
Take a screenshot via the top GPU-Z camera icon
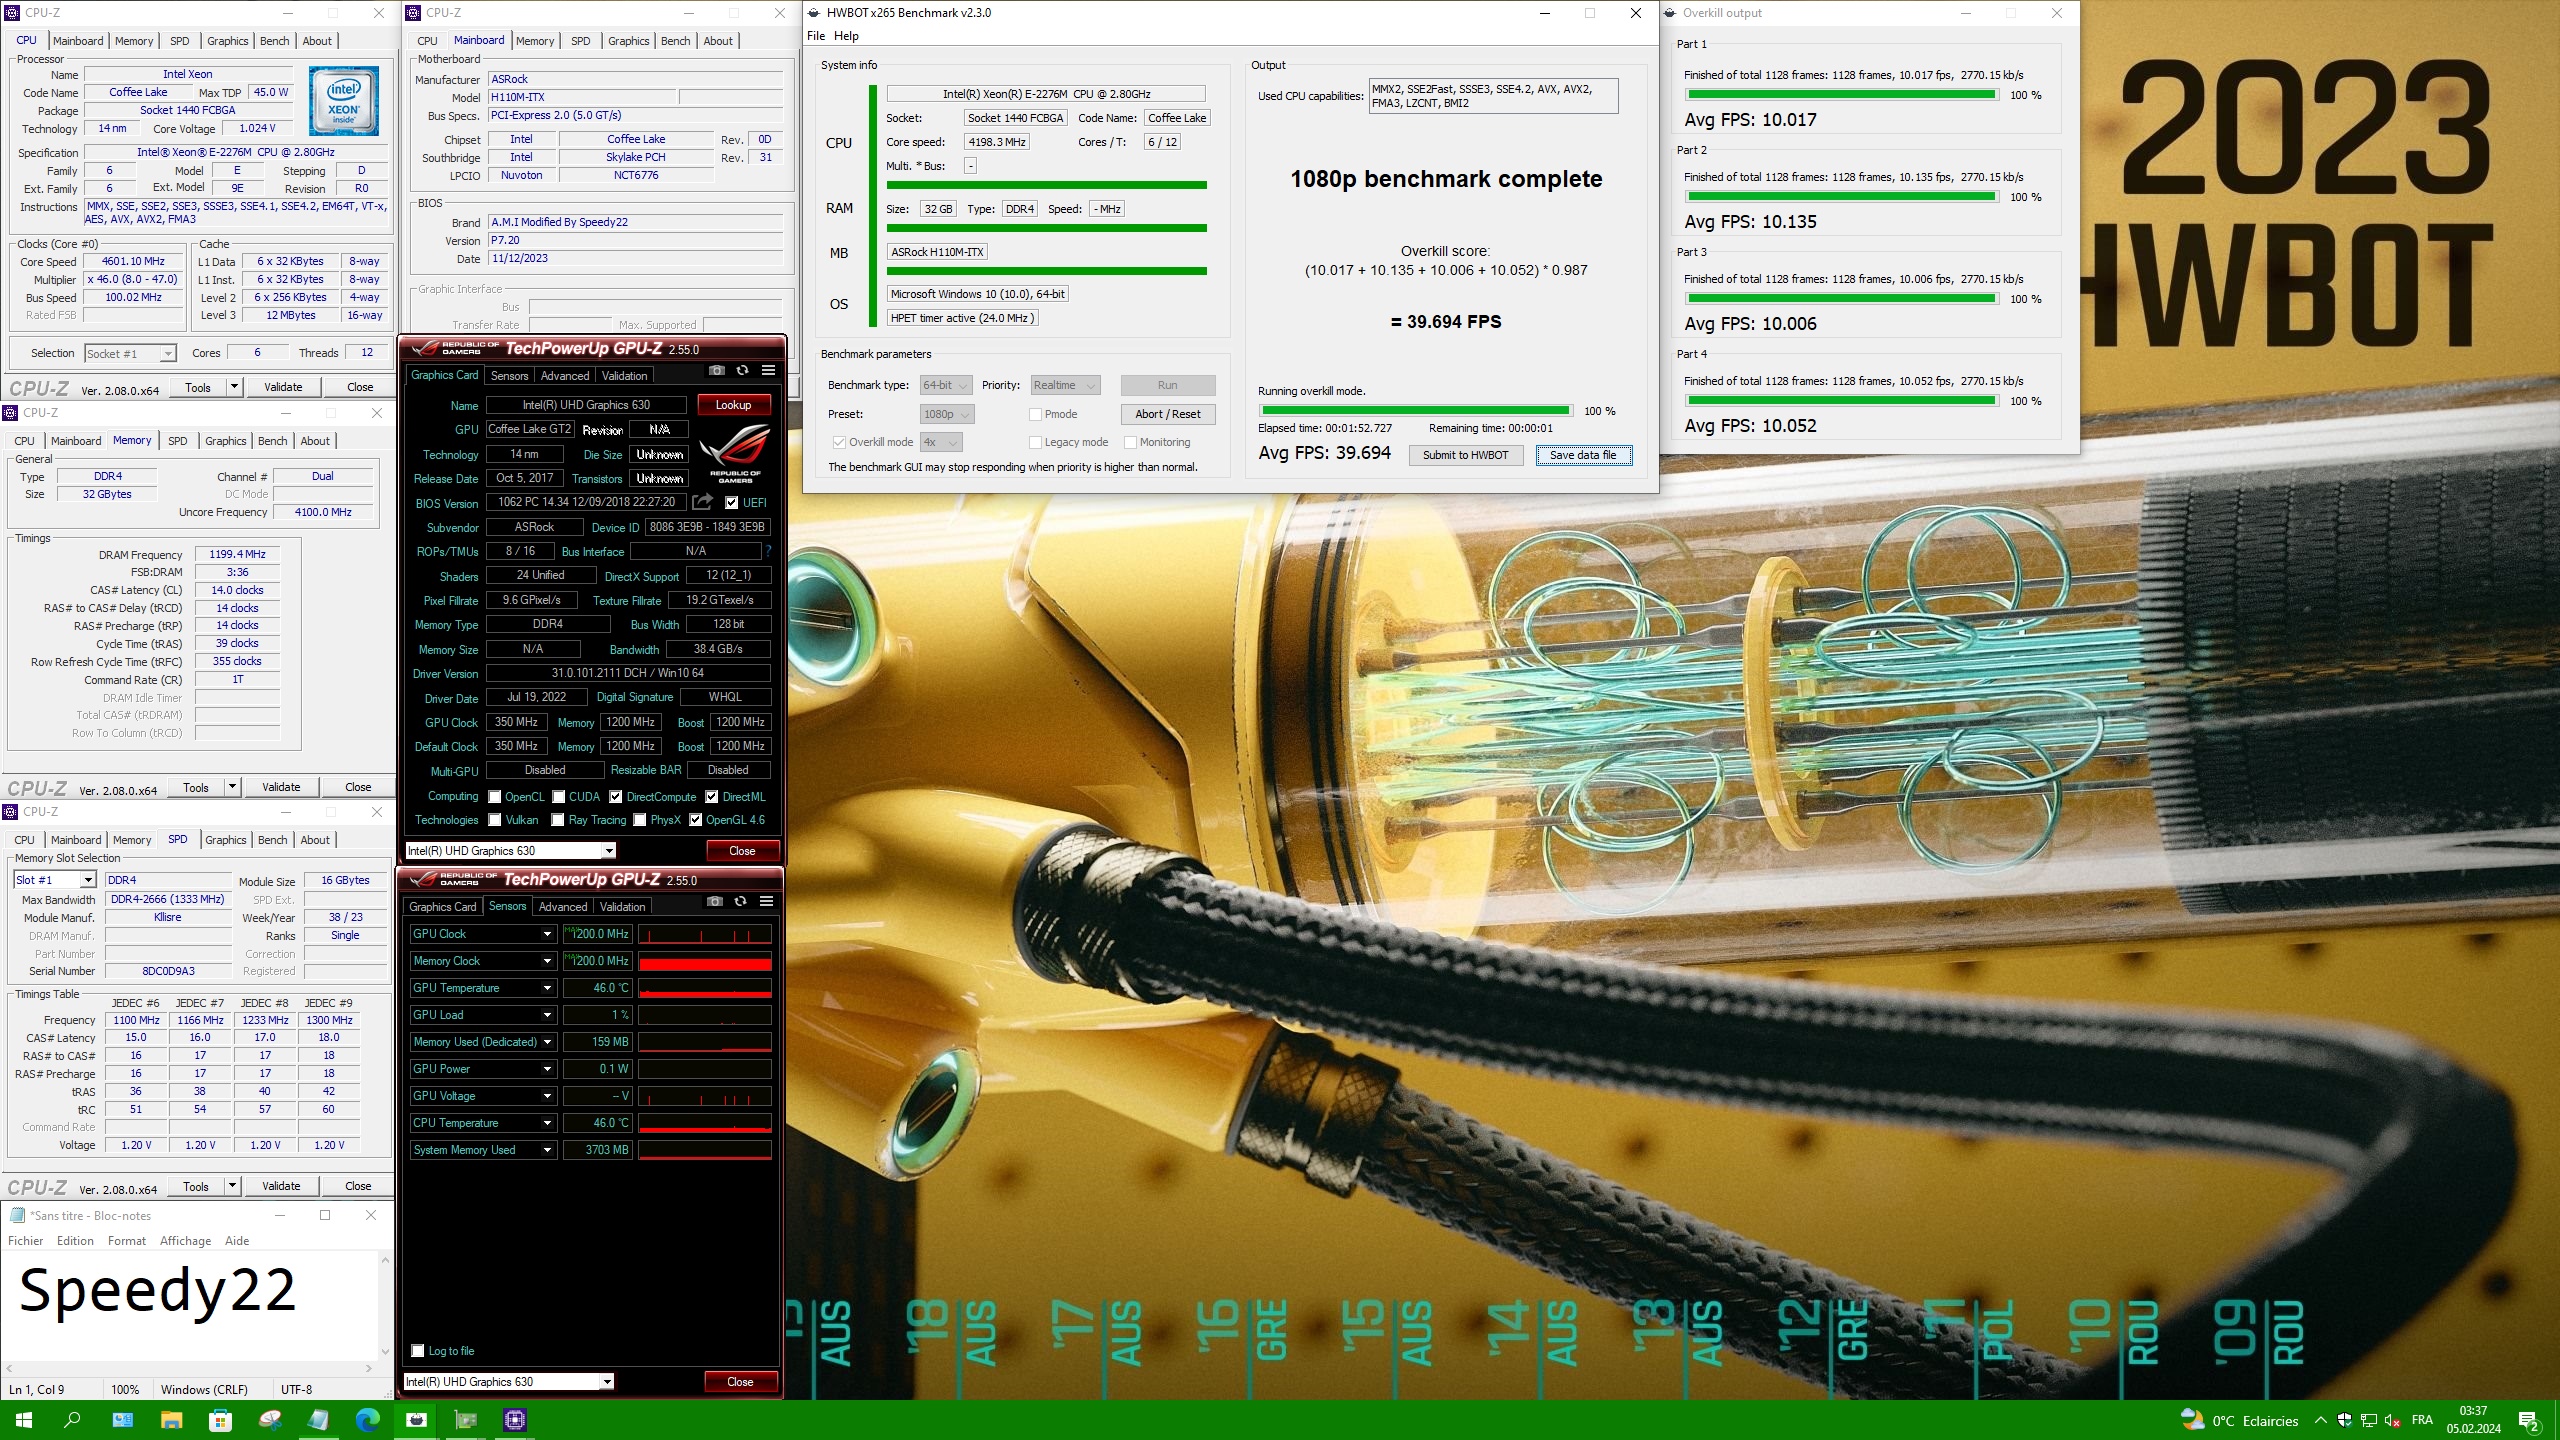[x=716, y=370]
